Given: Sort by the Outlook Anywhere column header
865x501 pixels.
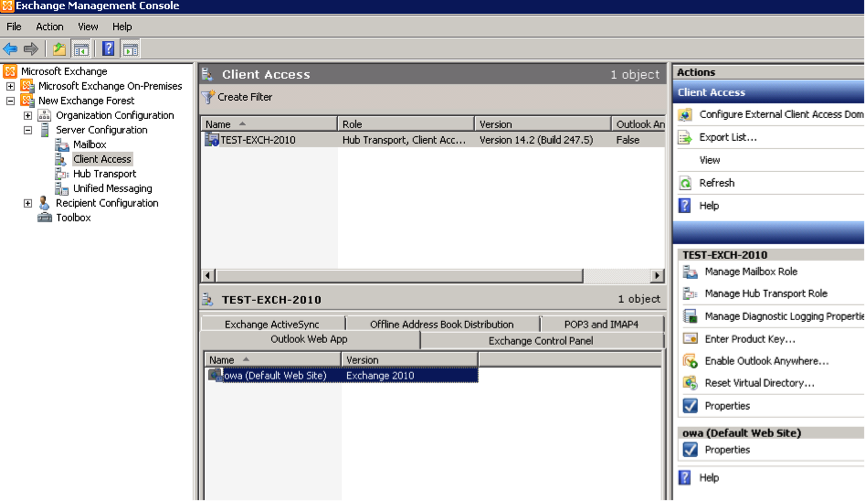Looking at the screenshot, I should [638, 124].
